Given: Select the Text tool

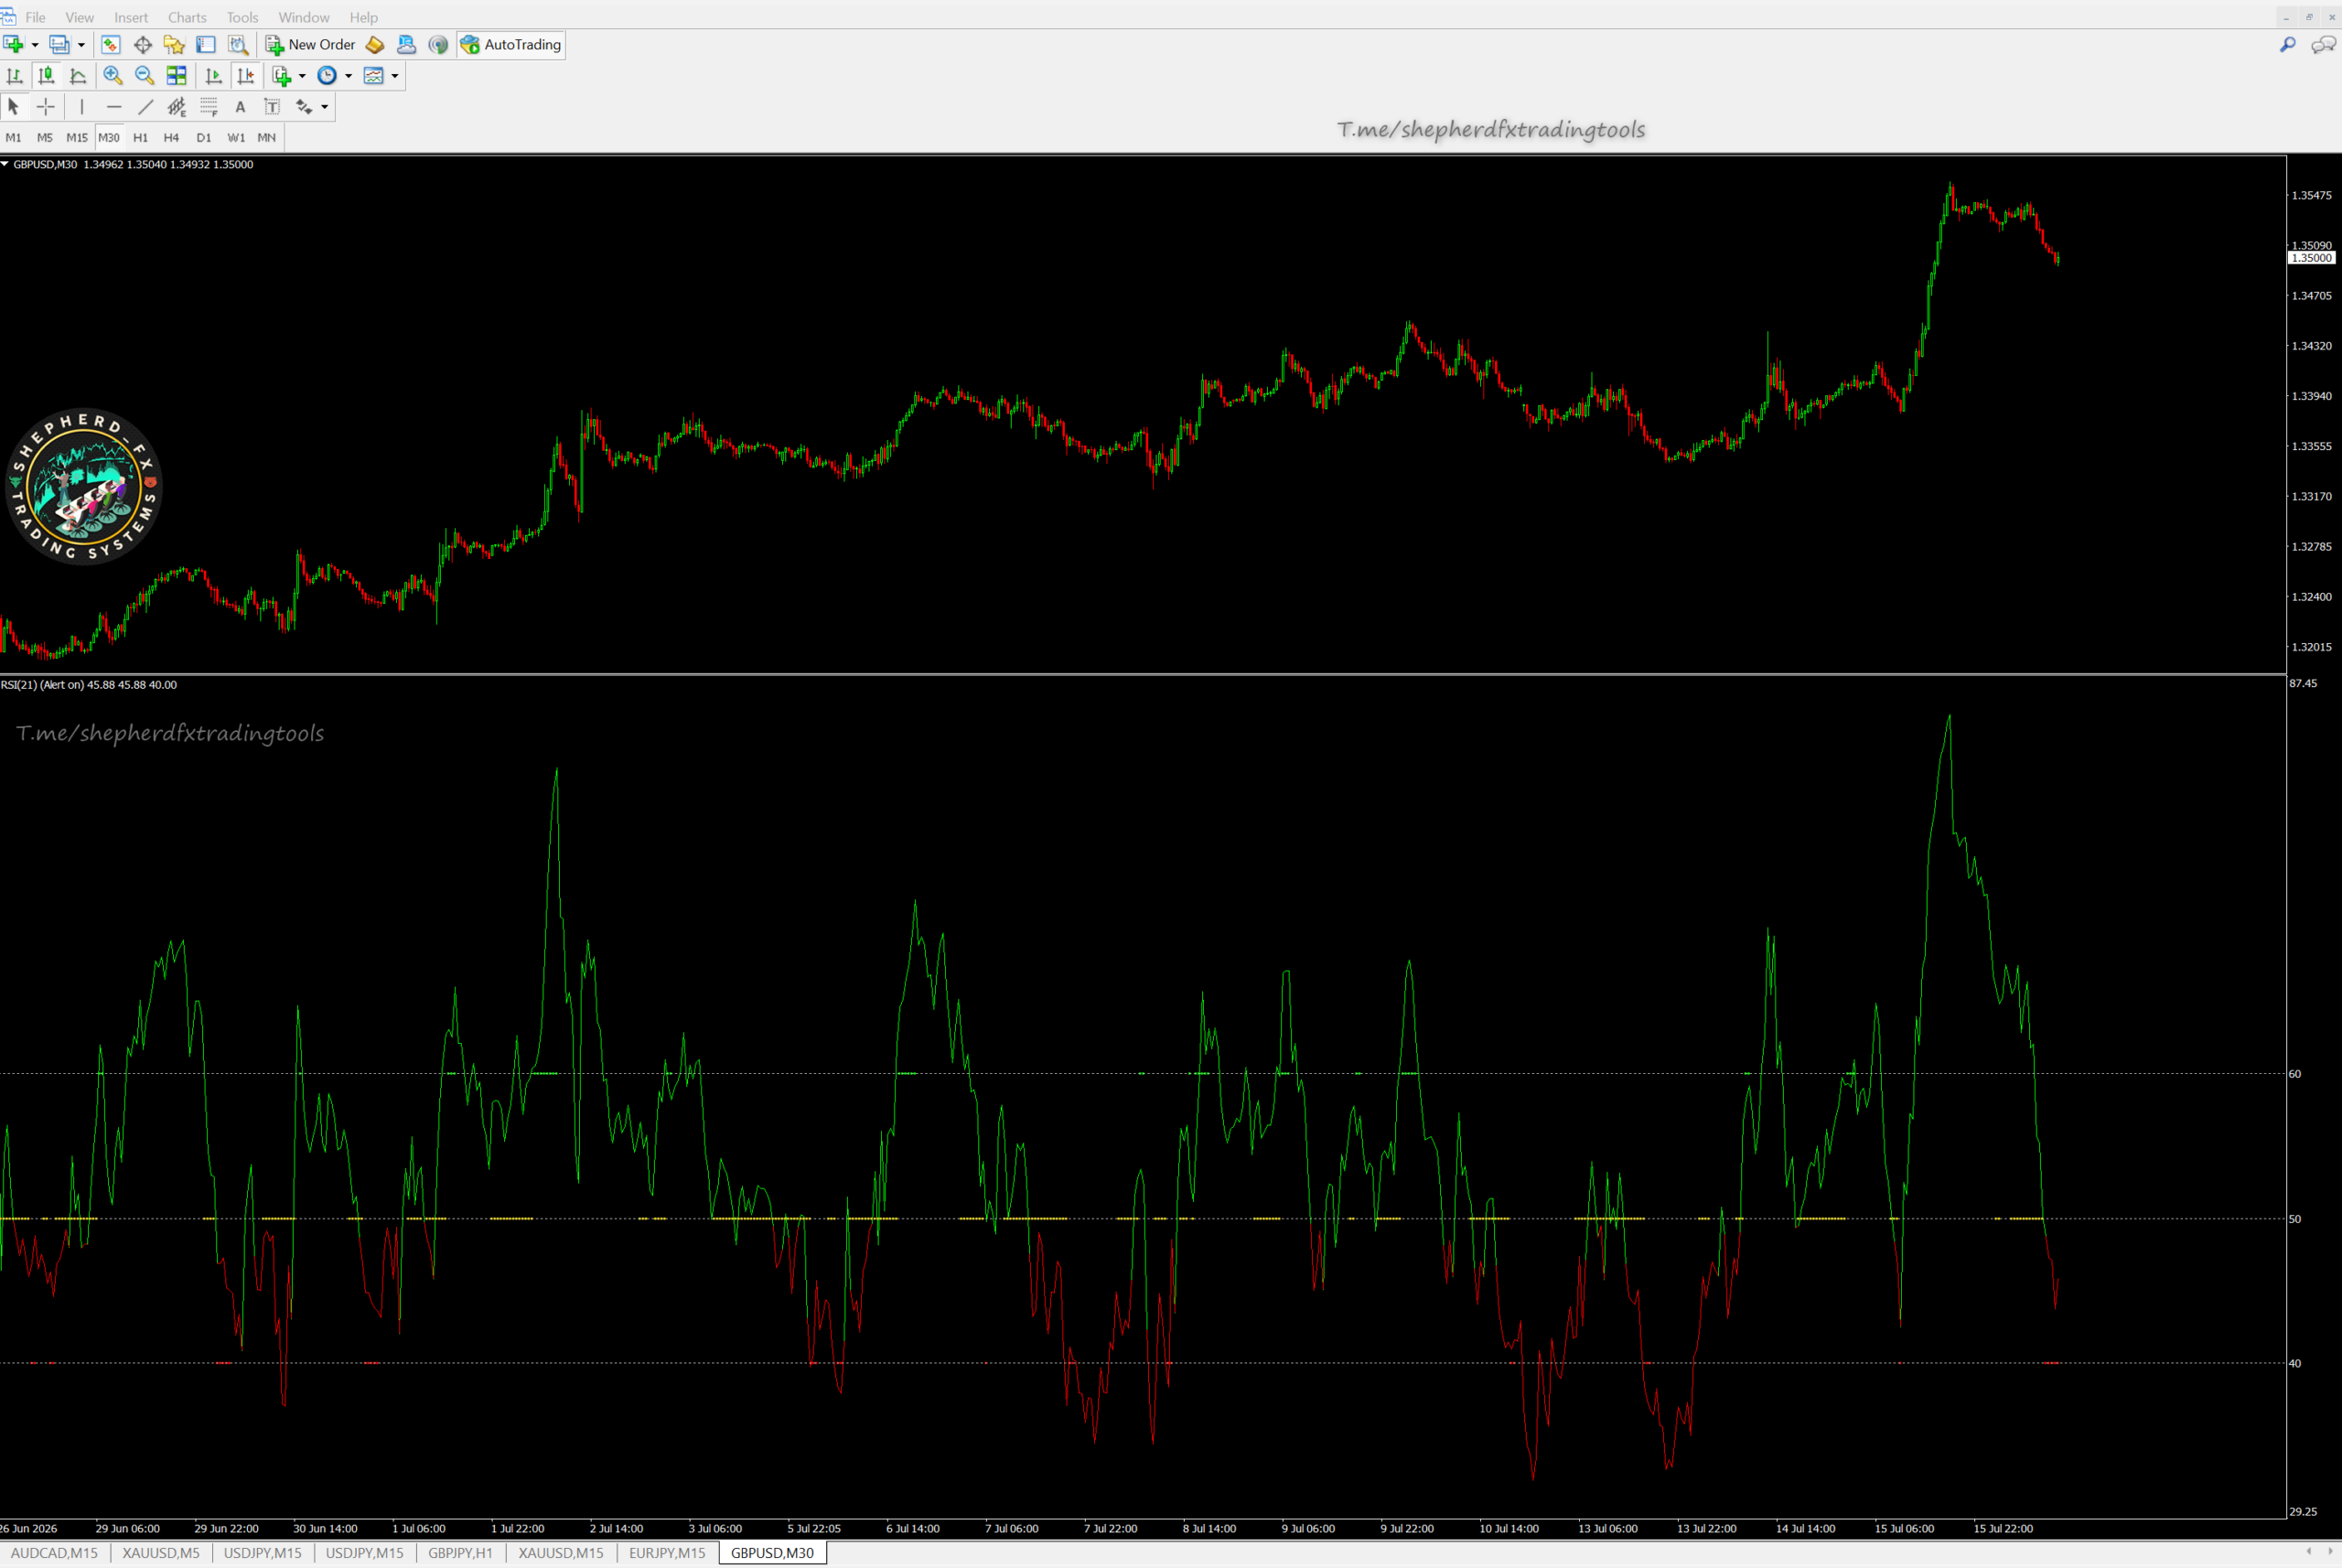Looking at the screenshot, I should 240,107.
